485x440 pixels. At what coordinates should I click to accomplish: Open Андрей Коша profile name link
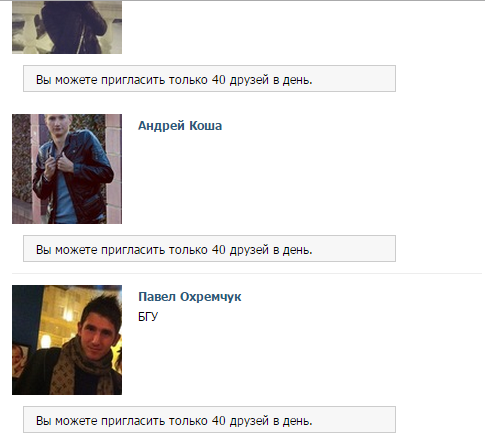pyautogui.click(x=180, y=126)
